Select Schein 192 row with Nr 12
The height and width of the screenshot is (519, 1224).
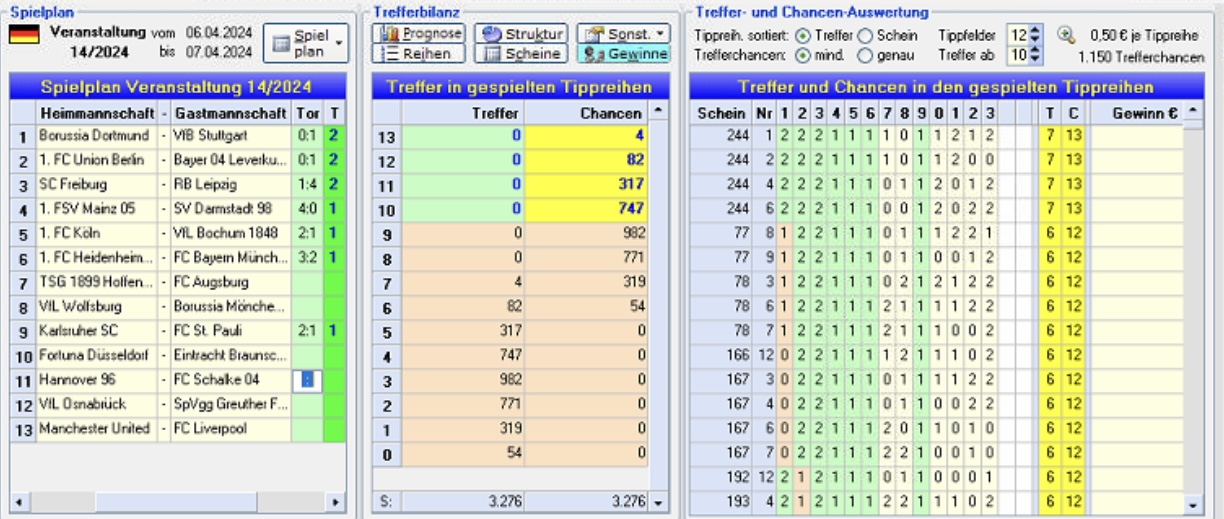pyautogui.click(x=937, y=476)
